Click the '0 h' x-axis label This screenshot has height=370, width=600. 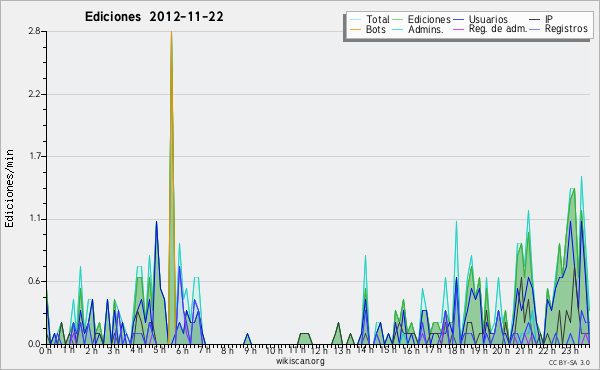point(46,351)
